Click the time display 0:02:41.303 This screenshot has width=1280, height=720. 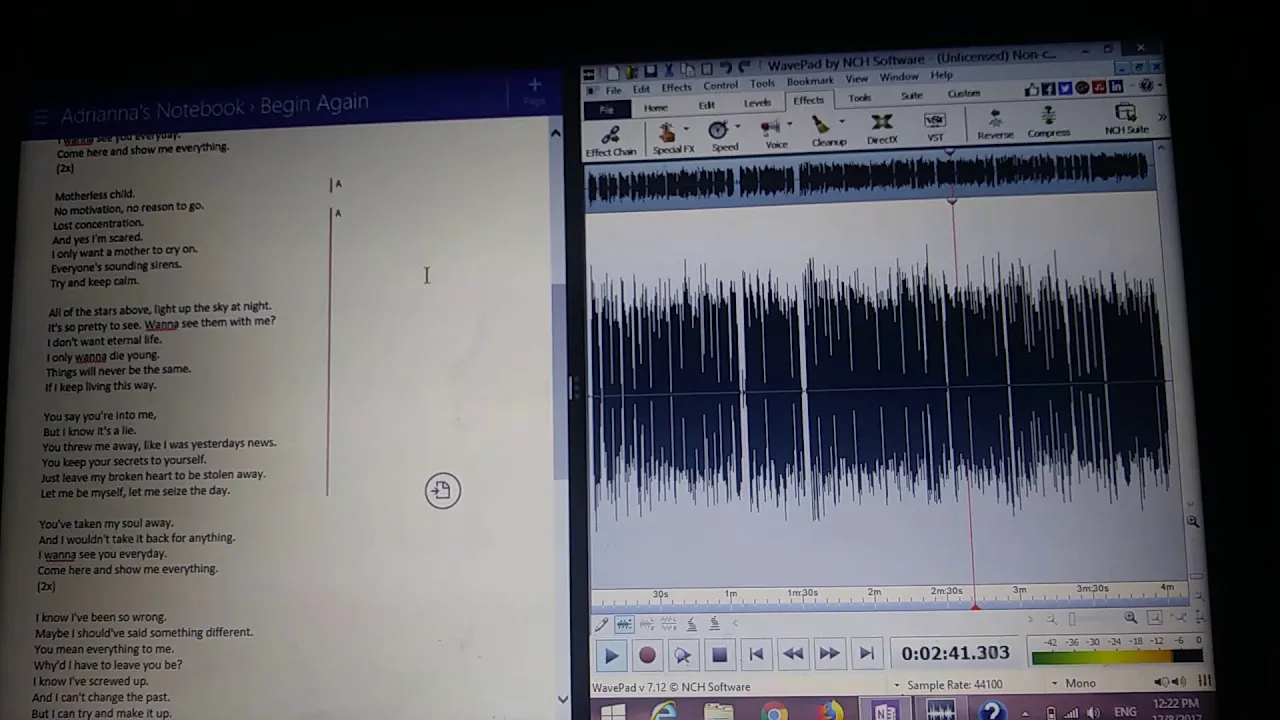(955, 653)
